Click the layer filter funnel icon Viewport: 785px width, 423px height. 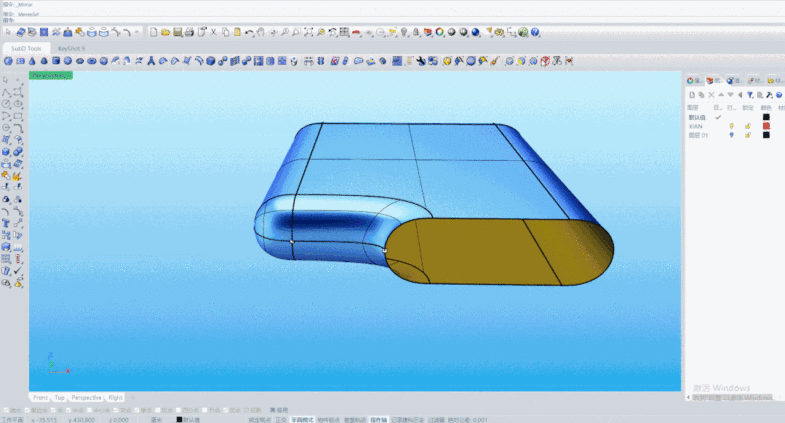[749, 94]
